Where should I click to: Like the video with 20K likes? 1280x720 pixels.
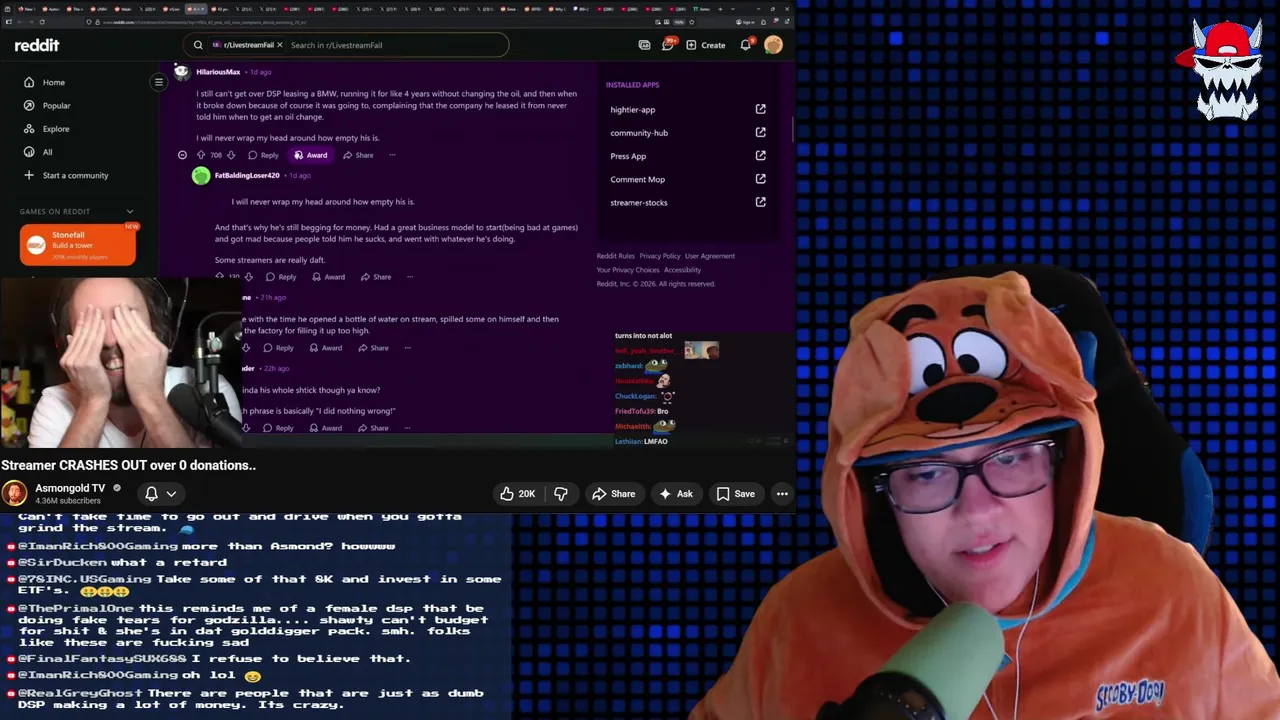(x=518, y=493)
